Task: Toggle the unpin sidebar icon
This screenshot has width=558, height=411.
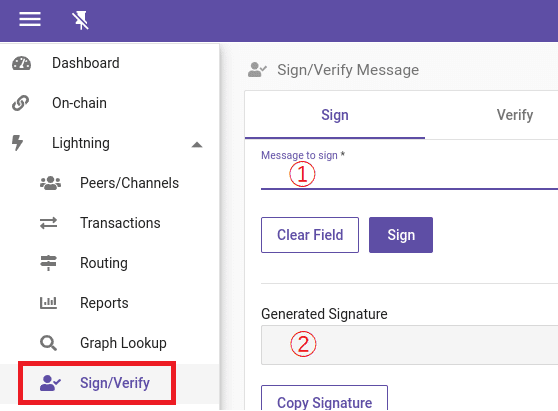Action: click(80, 20)
